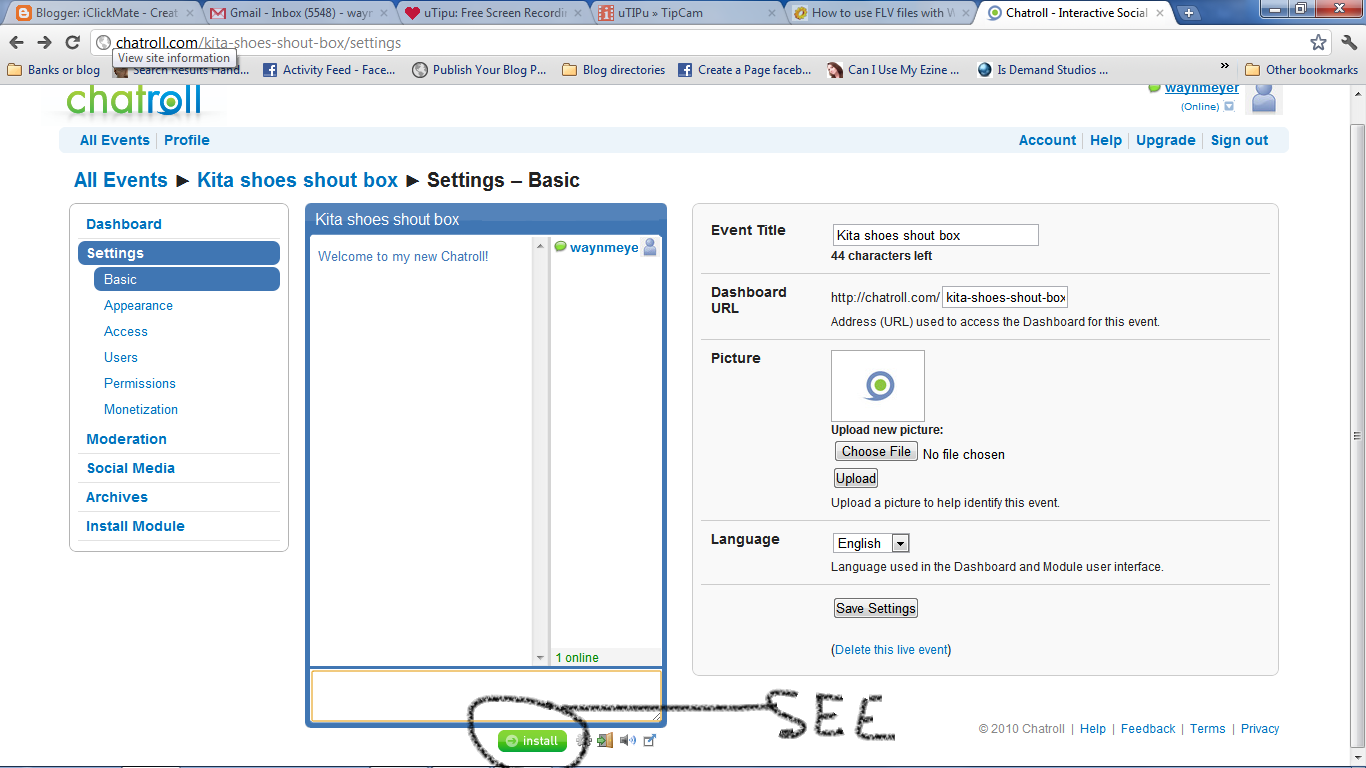1366x768 pixels.
Task: Open Access settings
Action: [126, 331]
